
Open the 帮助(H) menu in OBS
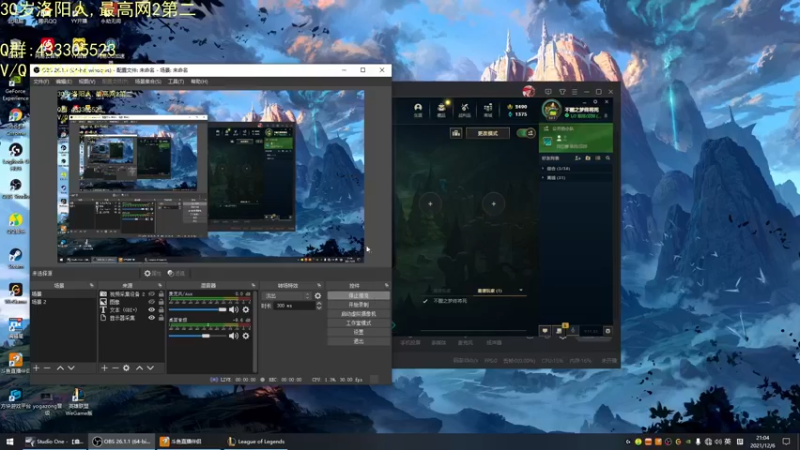tap(199, 82)
